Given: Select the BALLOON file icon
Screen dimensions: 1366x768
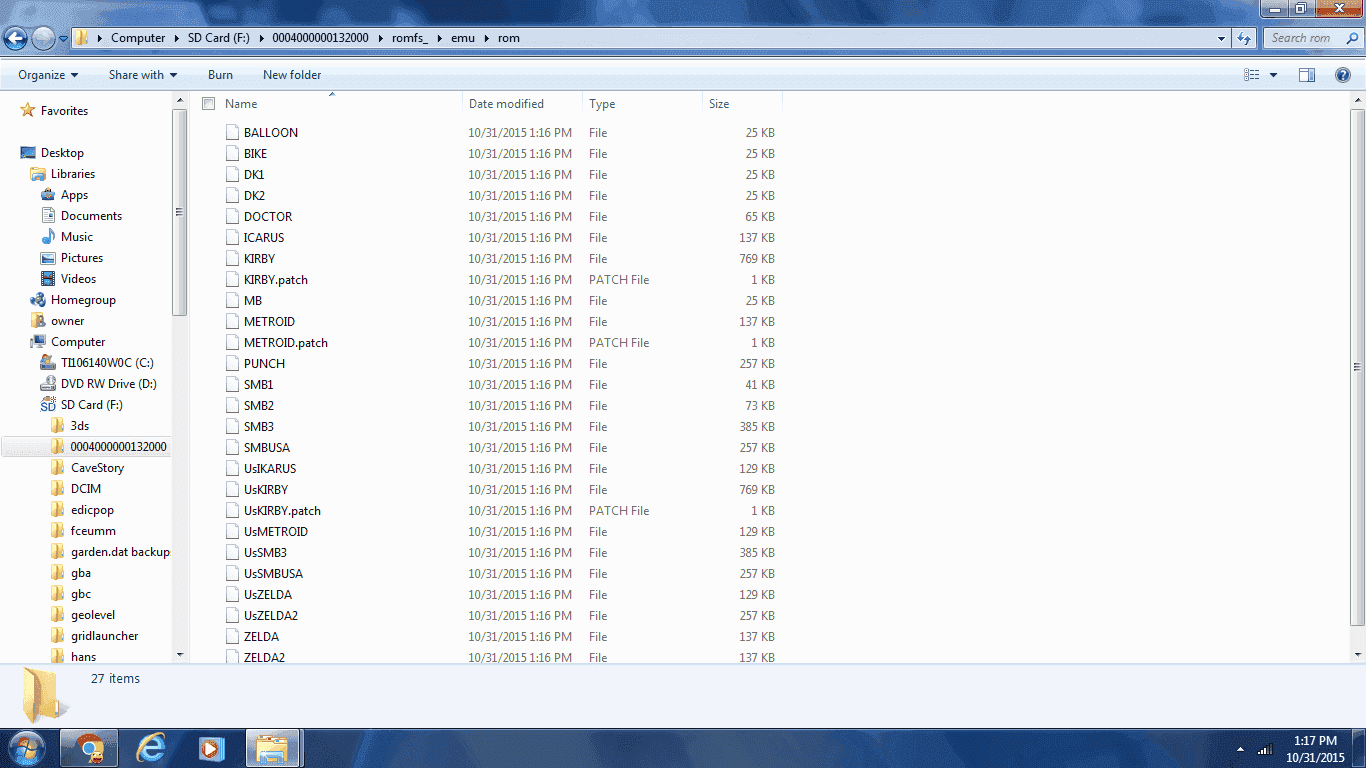Looking at the screenshot, I should tap(232, 133).
